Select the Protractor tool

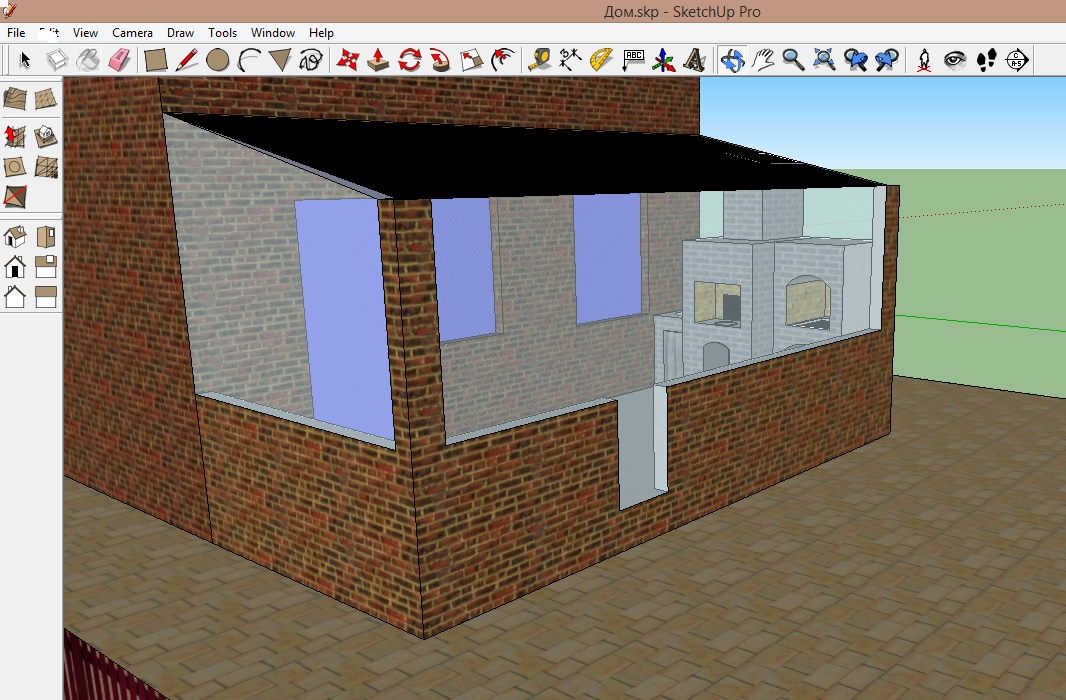click(x=601, y=60)
